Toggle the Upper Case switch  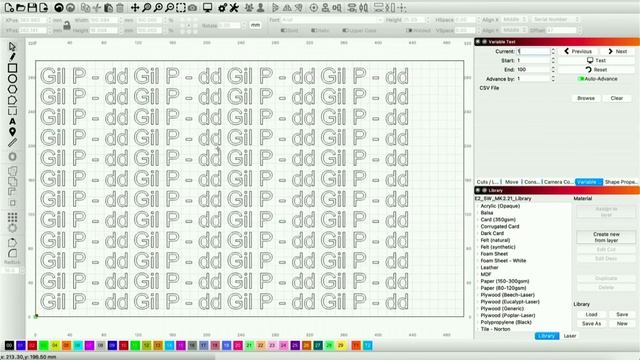tap(345, 30)
